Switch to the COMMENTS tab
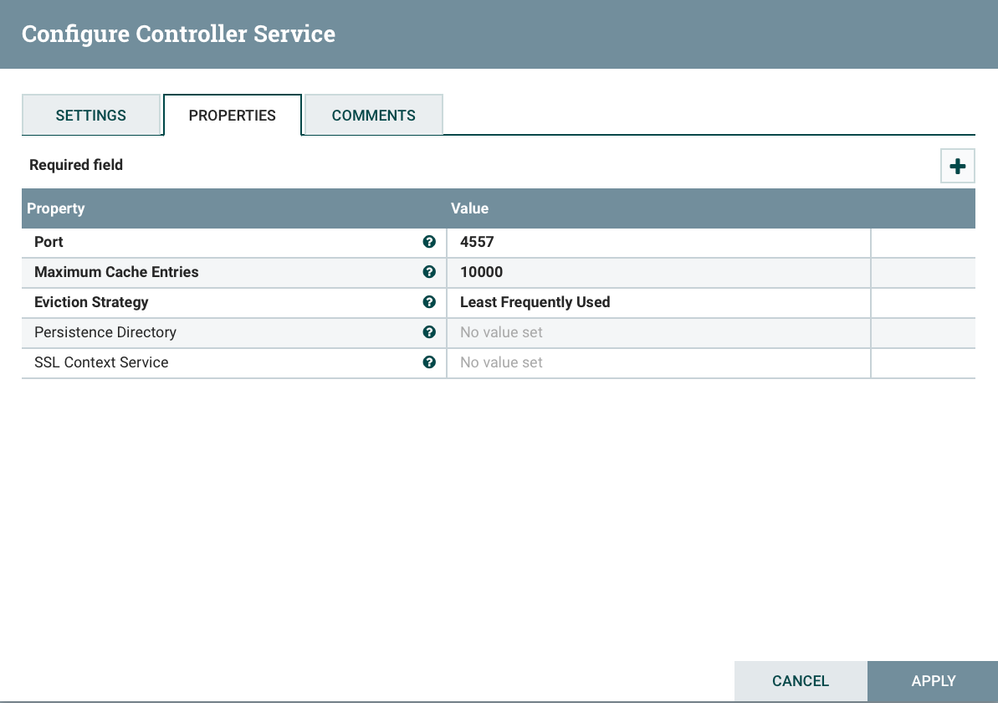Image resolution: width=998 pixels, height=703 pixels. 374,115
